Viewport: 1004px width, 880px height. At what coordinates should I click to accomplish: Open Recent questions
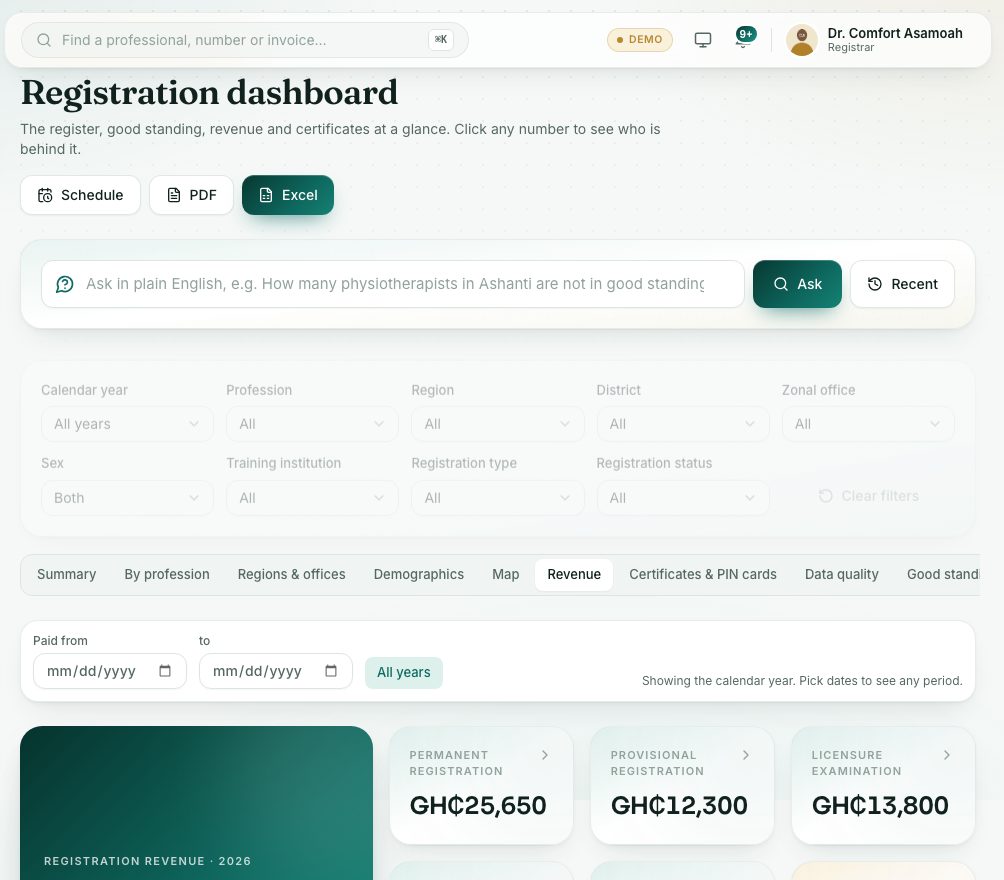pos(902,284)
